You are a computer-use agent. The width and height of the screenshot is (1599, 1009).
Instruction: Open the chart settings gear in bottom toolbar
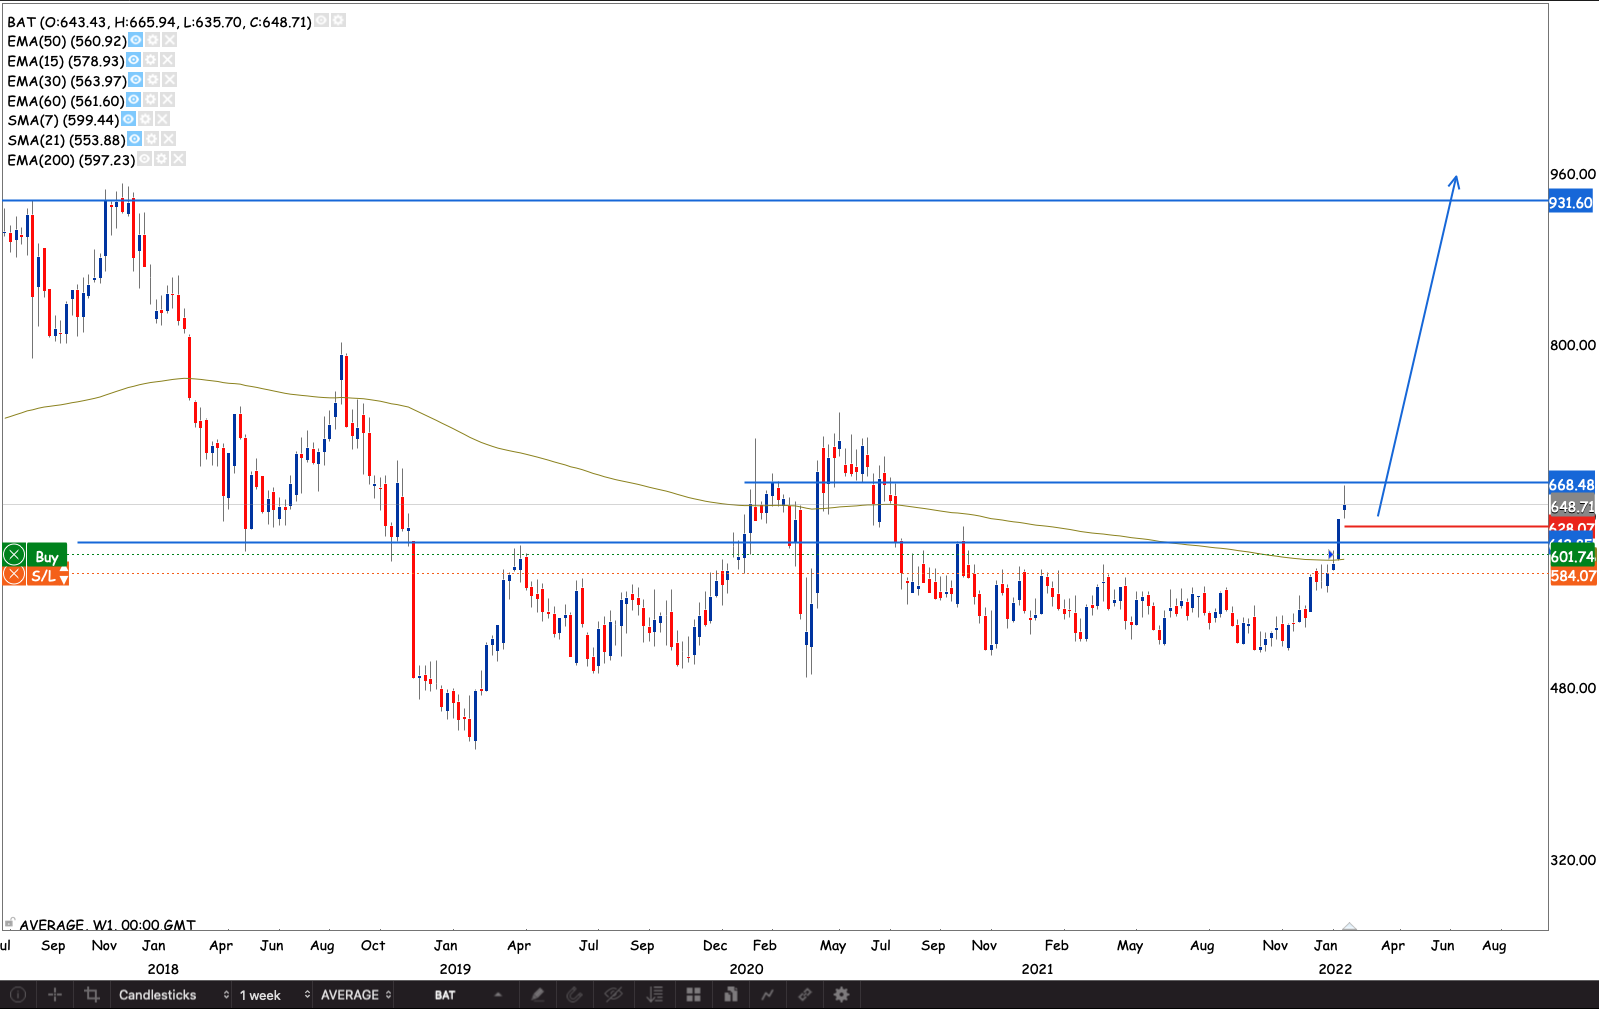pos(841,994)
